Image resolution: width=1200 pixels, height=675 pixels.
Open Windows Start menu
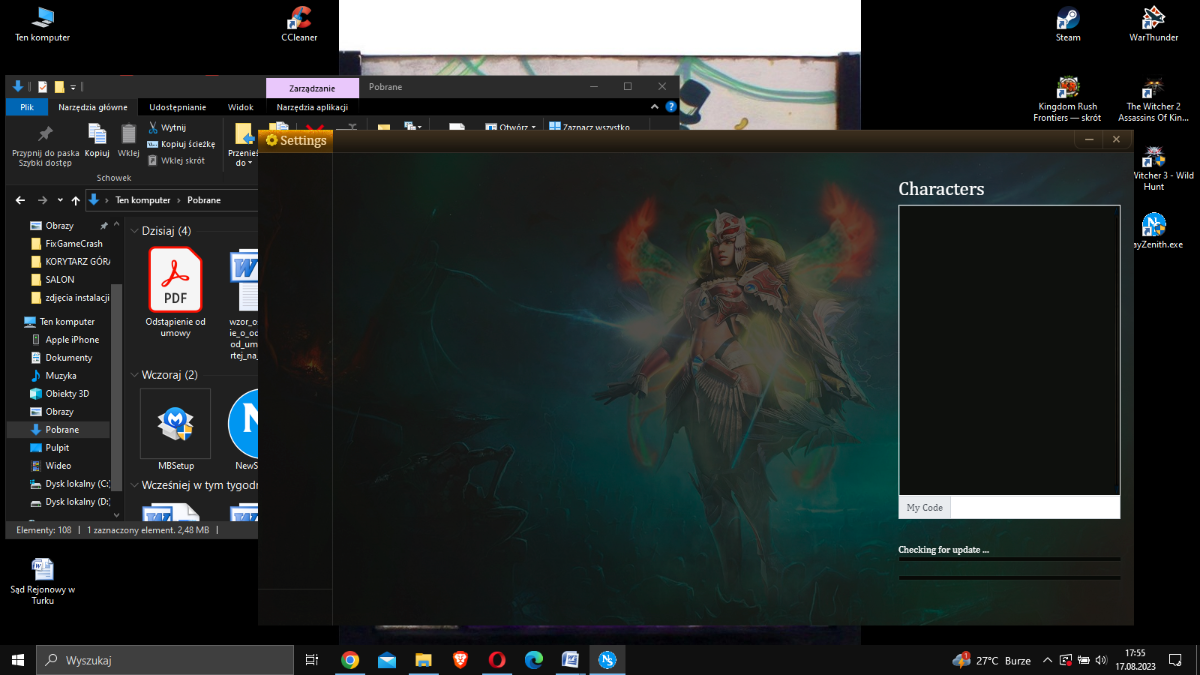pyautogui.click(x=18, y=660)
